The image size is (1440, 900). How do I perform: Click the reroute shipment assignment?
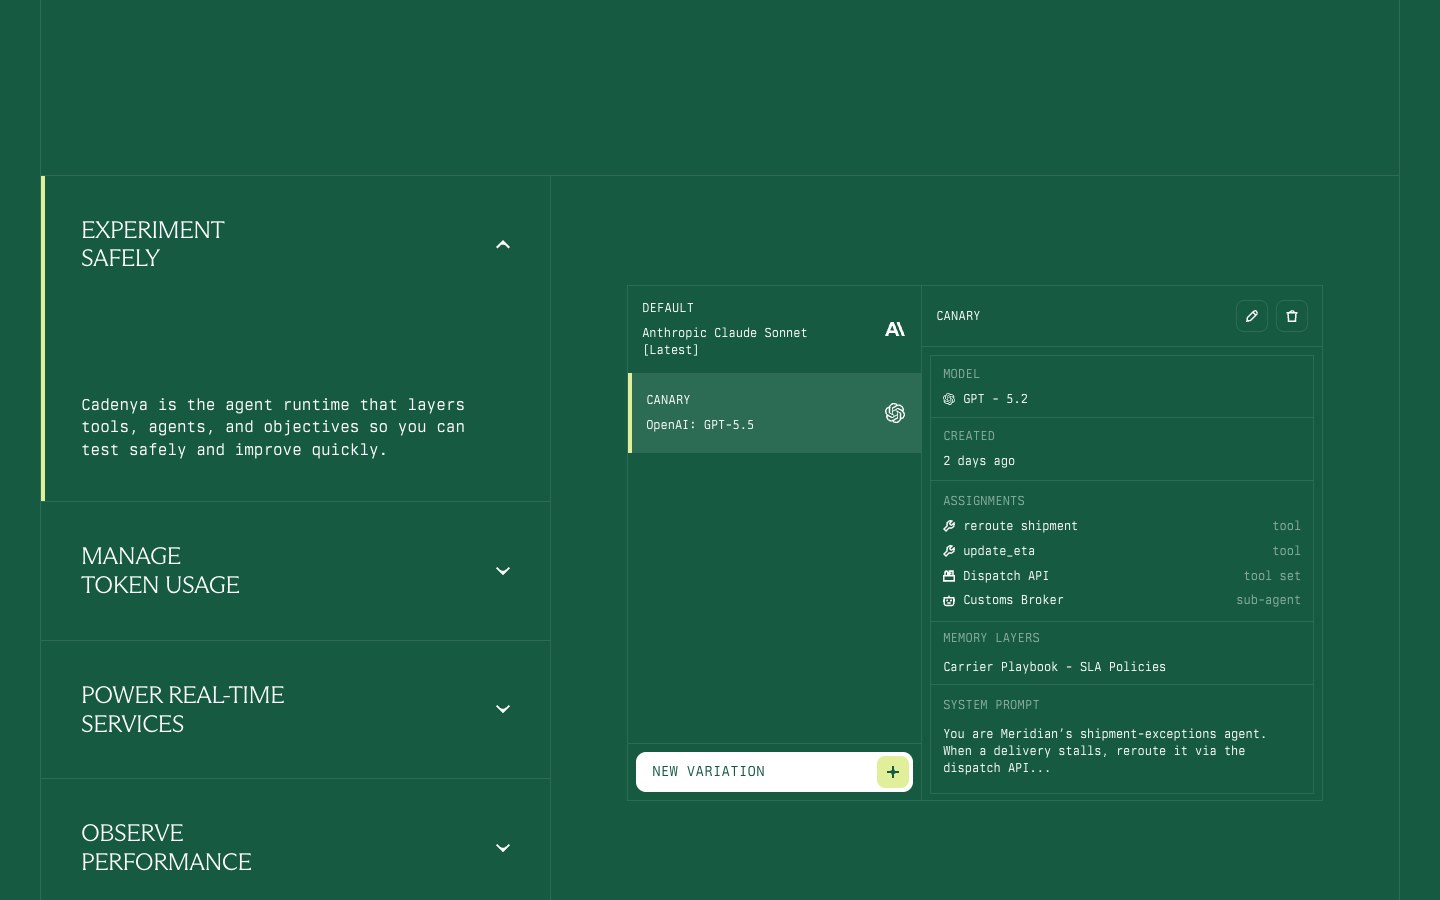pyautogui.click(x=1122, y=526)
